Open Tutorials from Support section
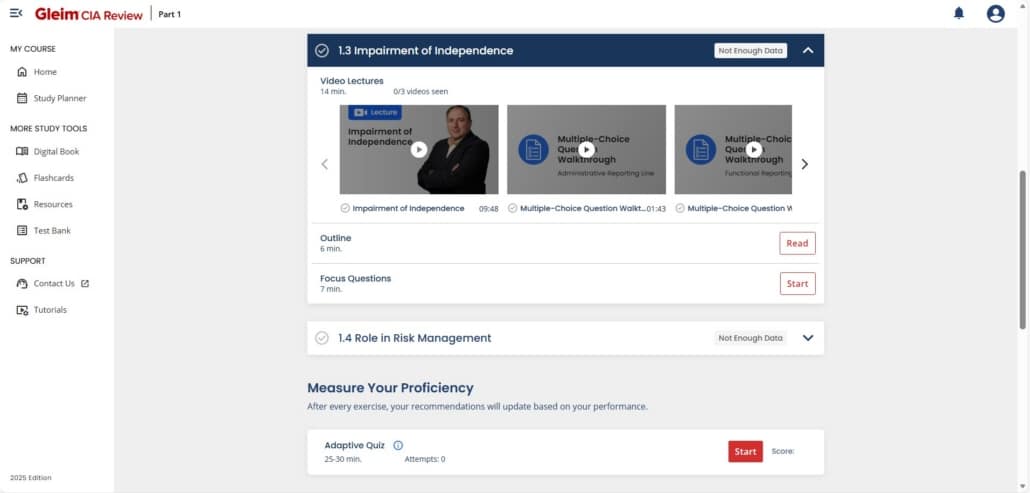The image size is (1030, 493). coord(50,310)
